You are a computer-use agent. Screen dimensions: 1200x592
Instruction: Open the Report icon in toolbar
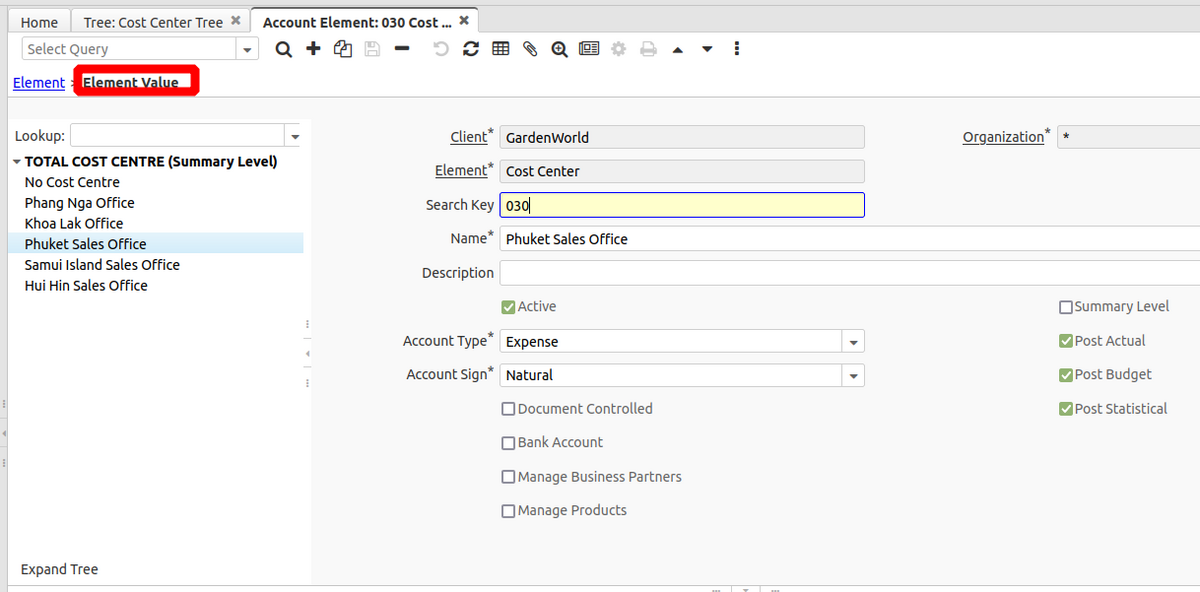589,49
